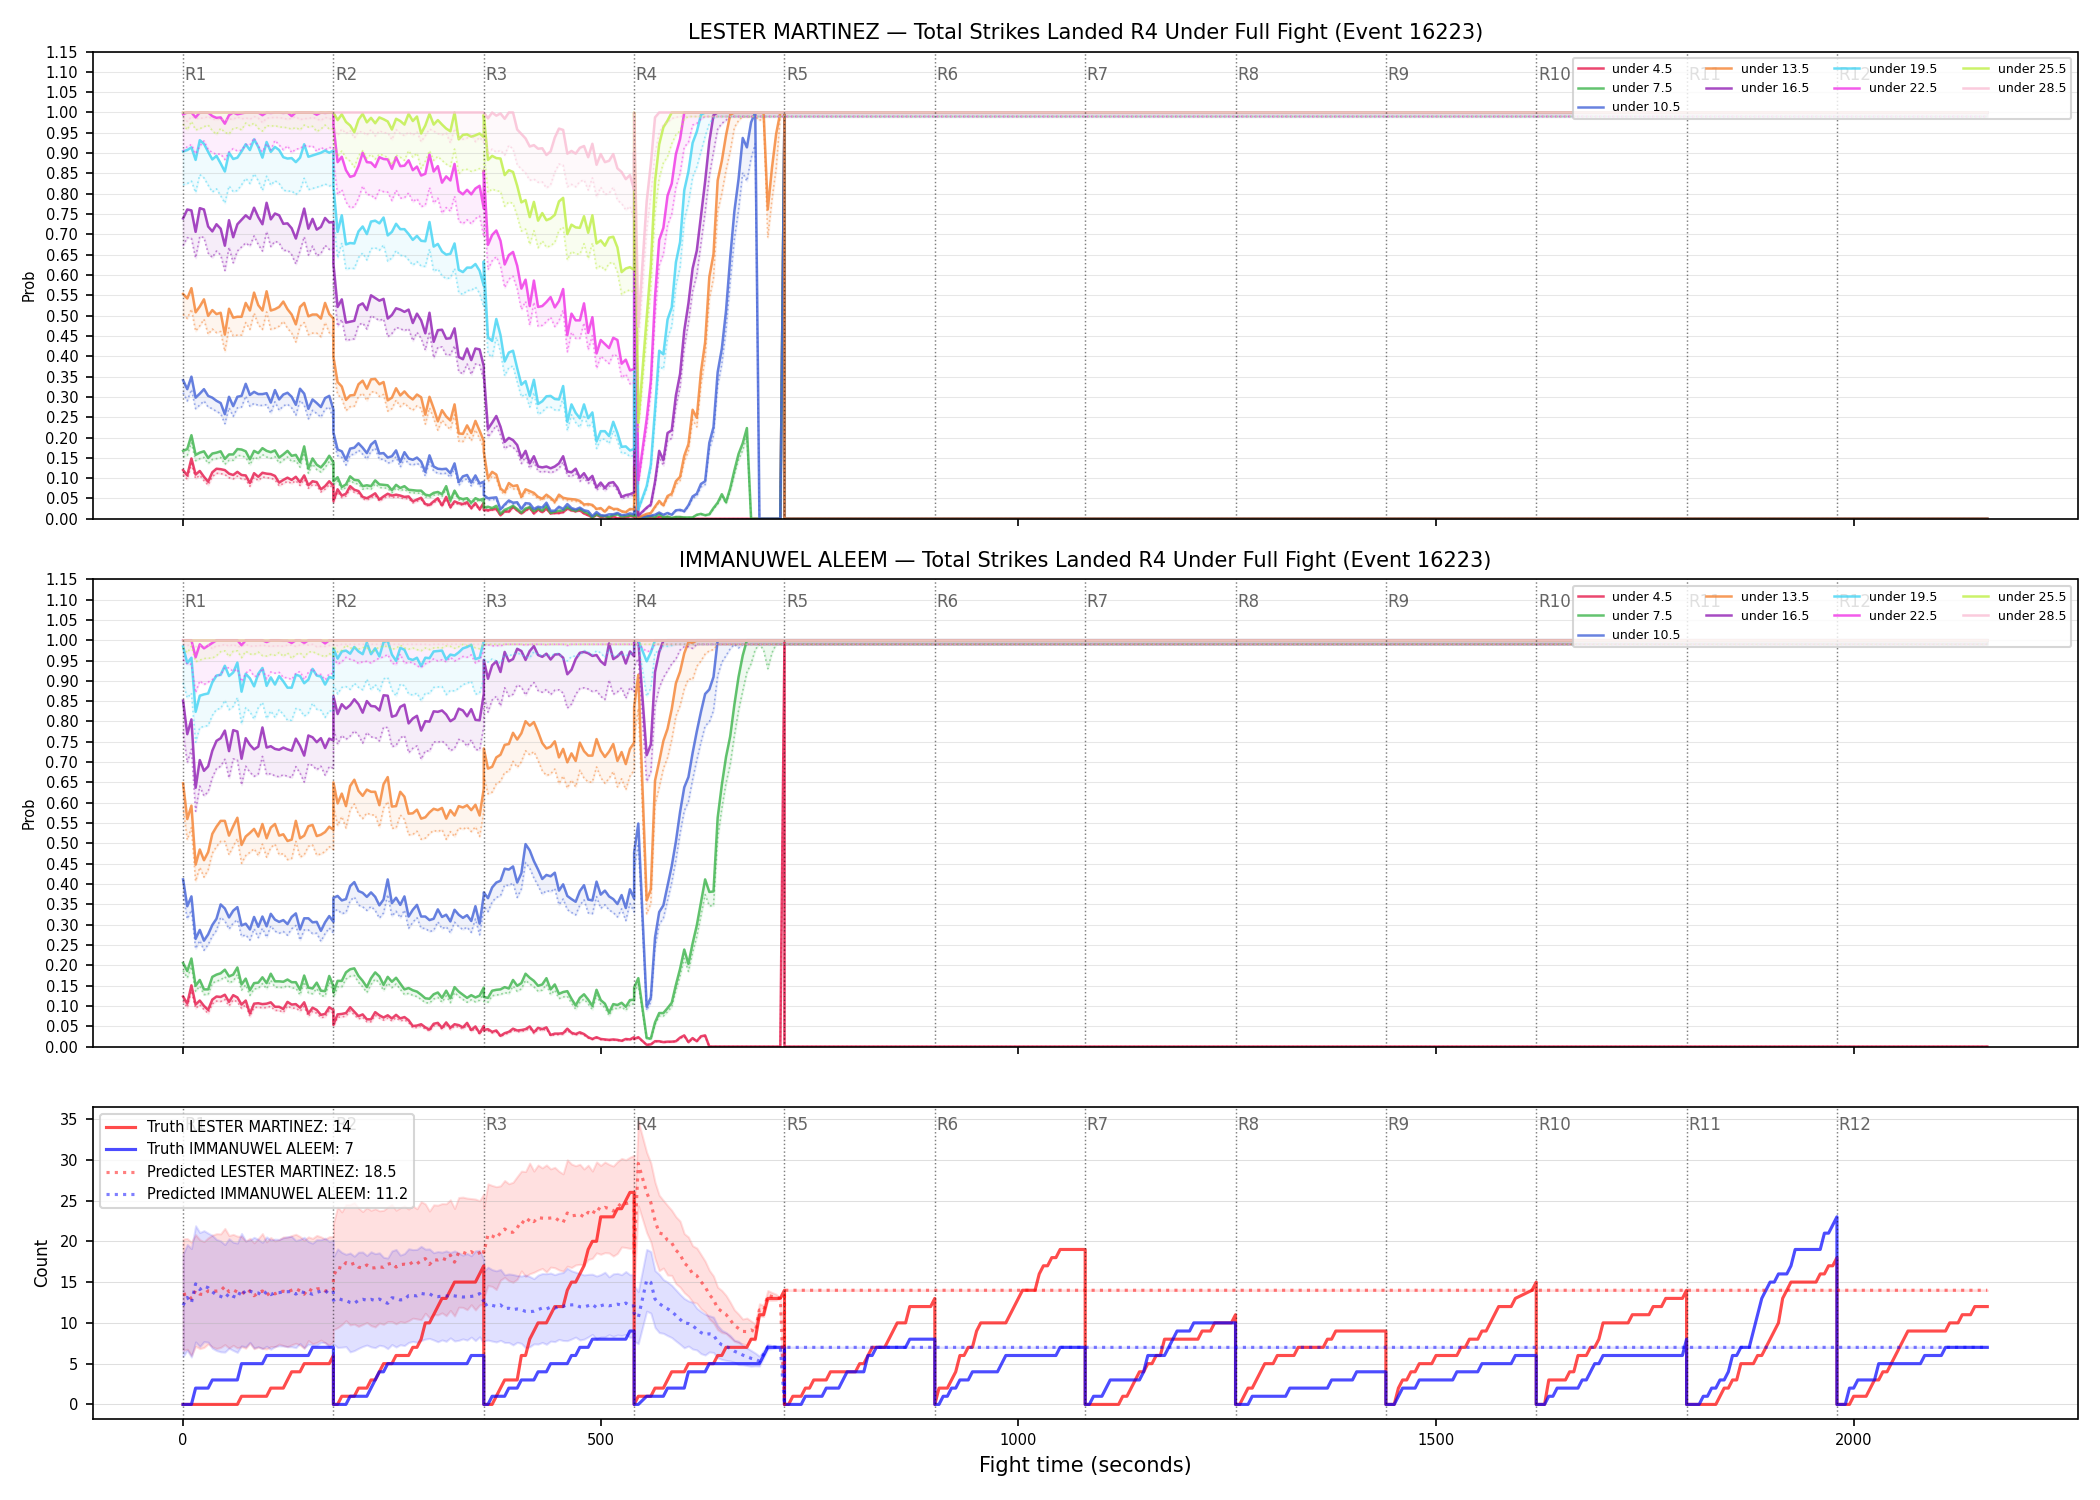Click the 35 tick label on Count axis
Viewport: 2100px width, 1500px height.
68,1120
